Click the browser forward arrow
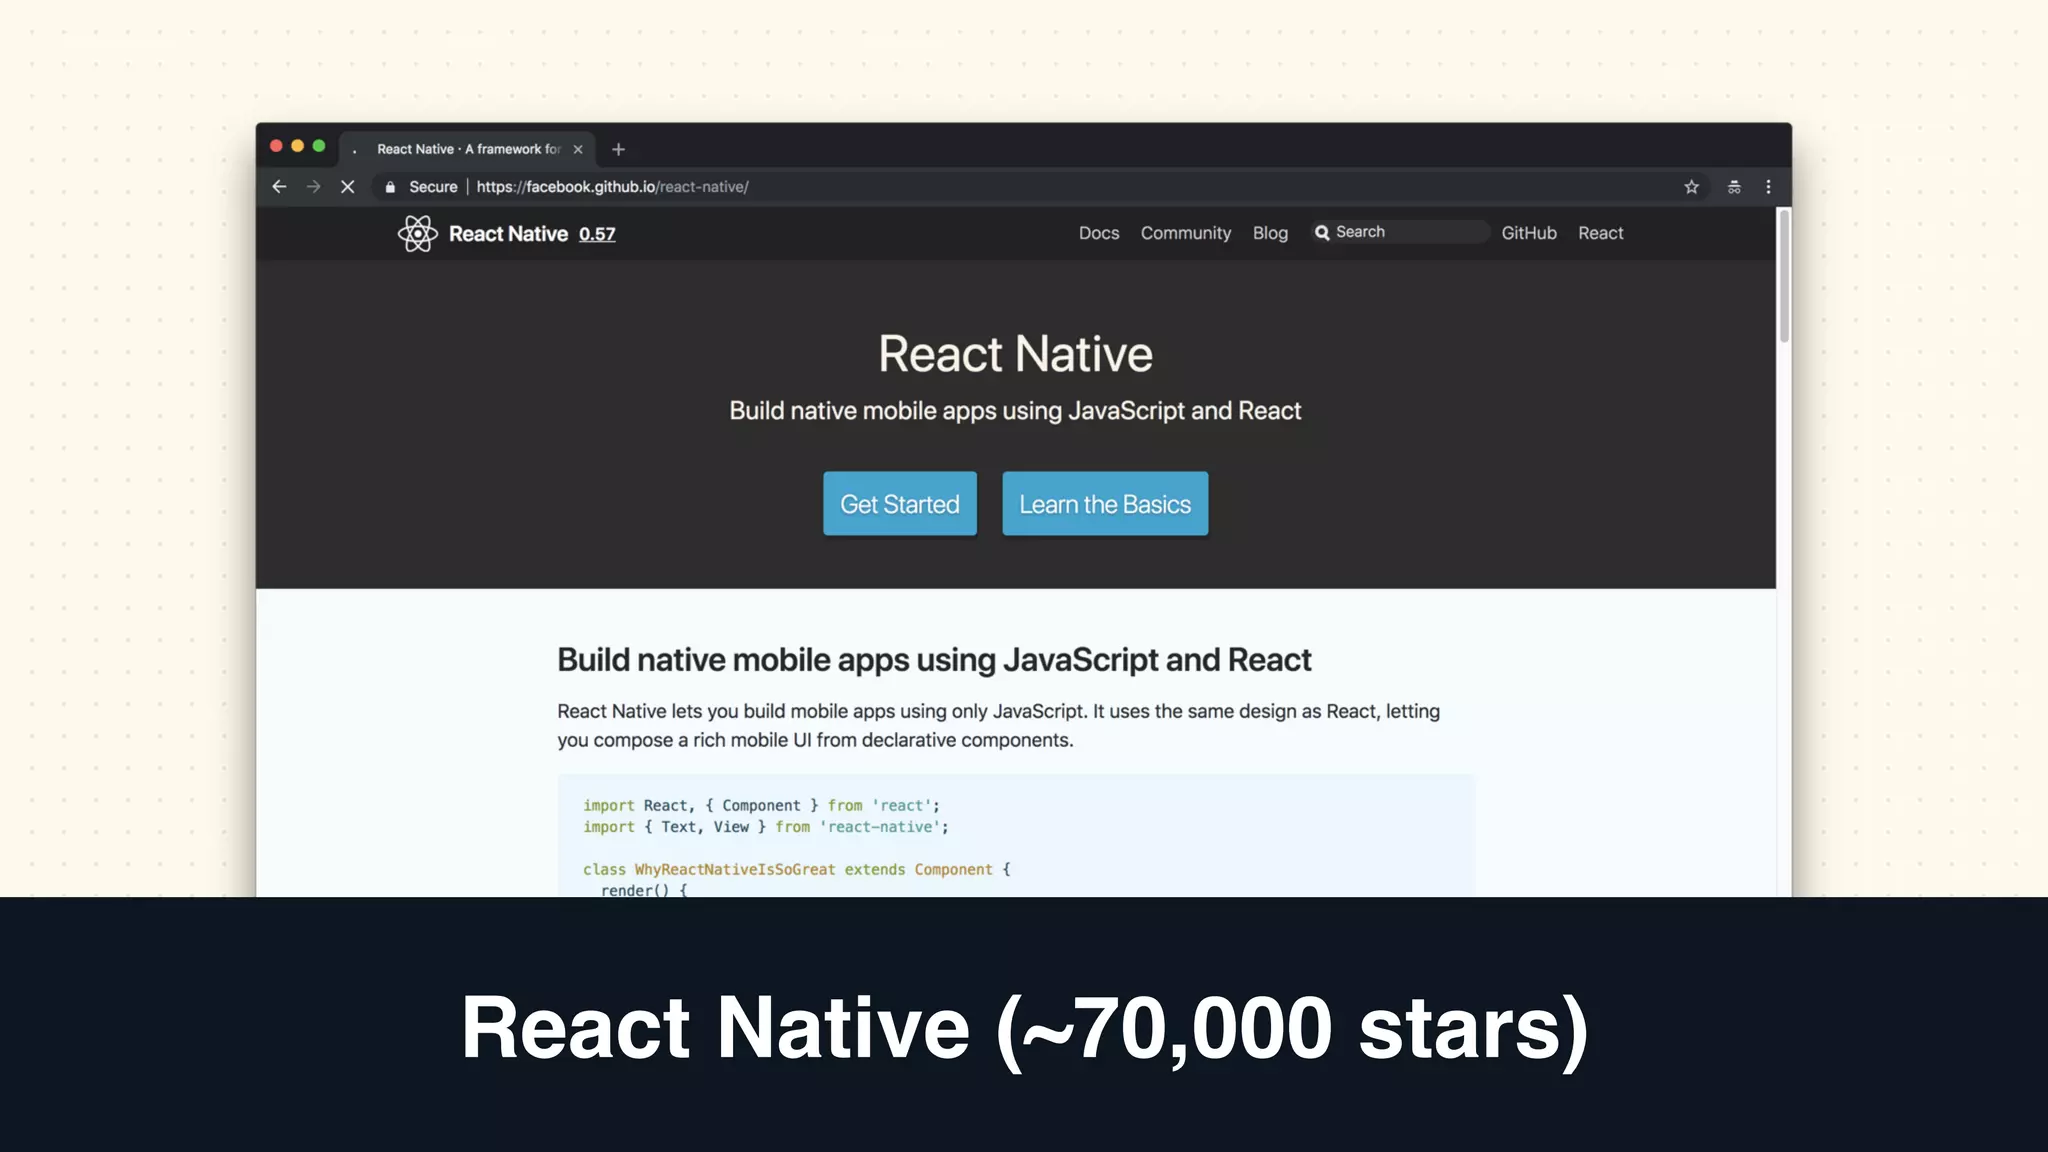 pyautogui.click(x=314, y=187)
